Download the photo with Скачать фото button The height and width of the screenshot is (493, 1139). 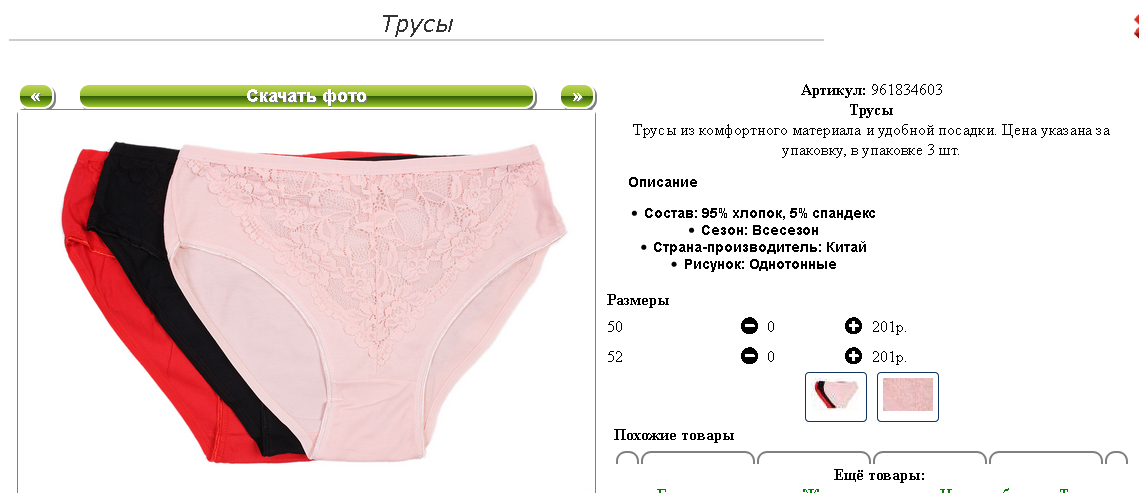tap(307, 97)
